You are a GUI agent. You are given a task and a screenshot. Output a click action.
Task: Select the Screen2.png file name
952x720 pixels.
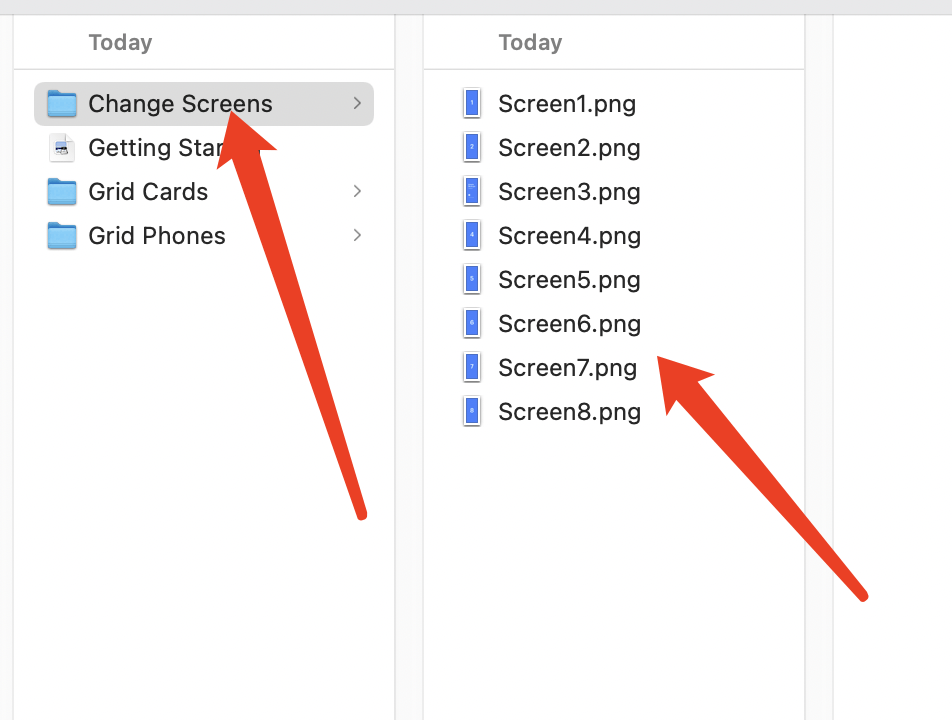coord(569,148)
